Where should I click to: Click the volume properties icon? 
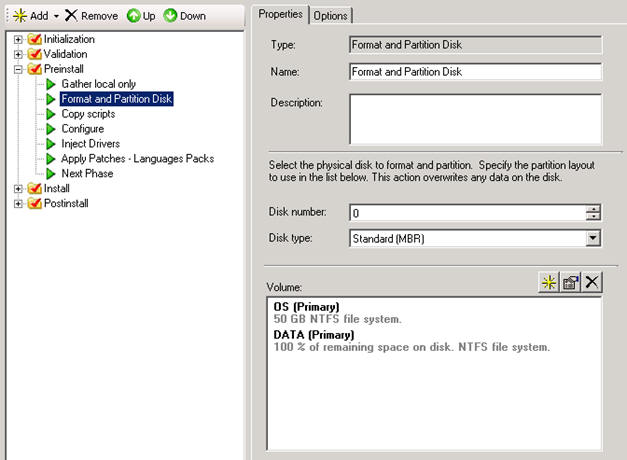(x=571, y=282)
